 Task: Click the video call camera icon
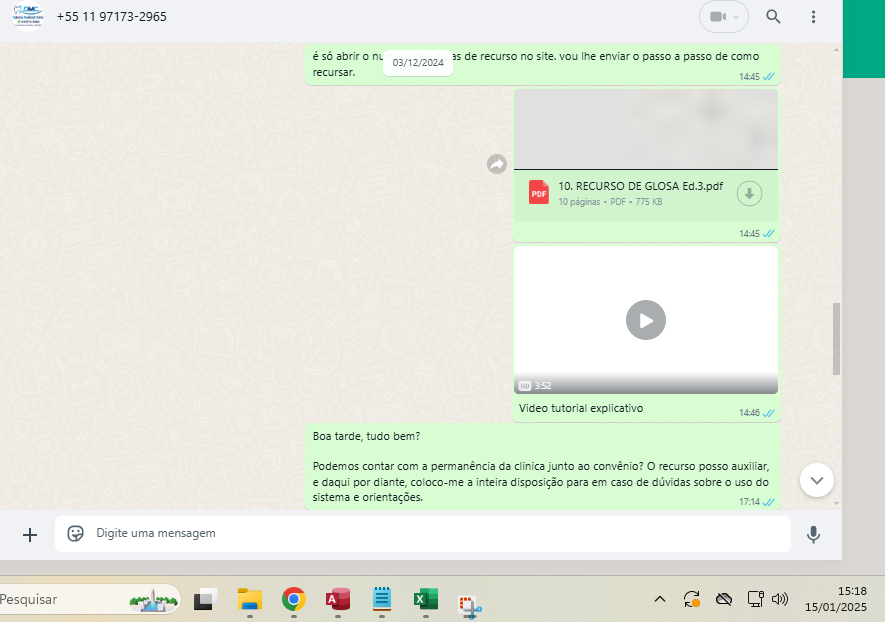(x=718, y=17)
